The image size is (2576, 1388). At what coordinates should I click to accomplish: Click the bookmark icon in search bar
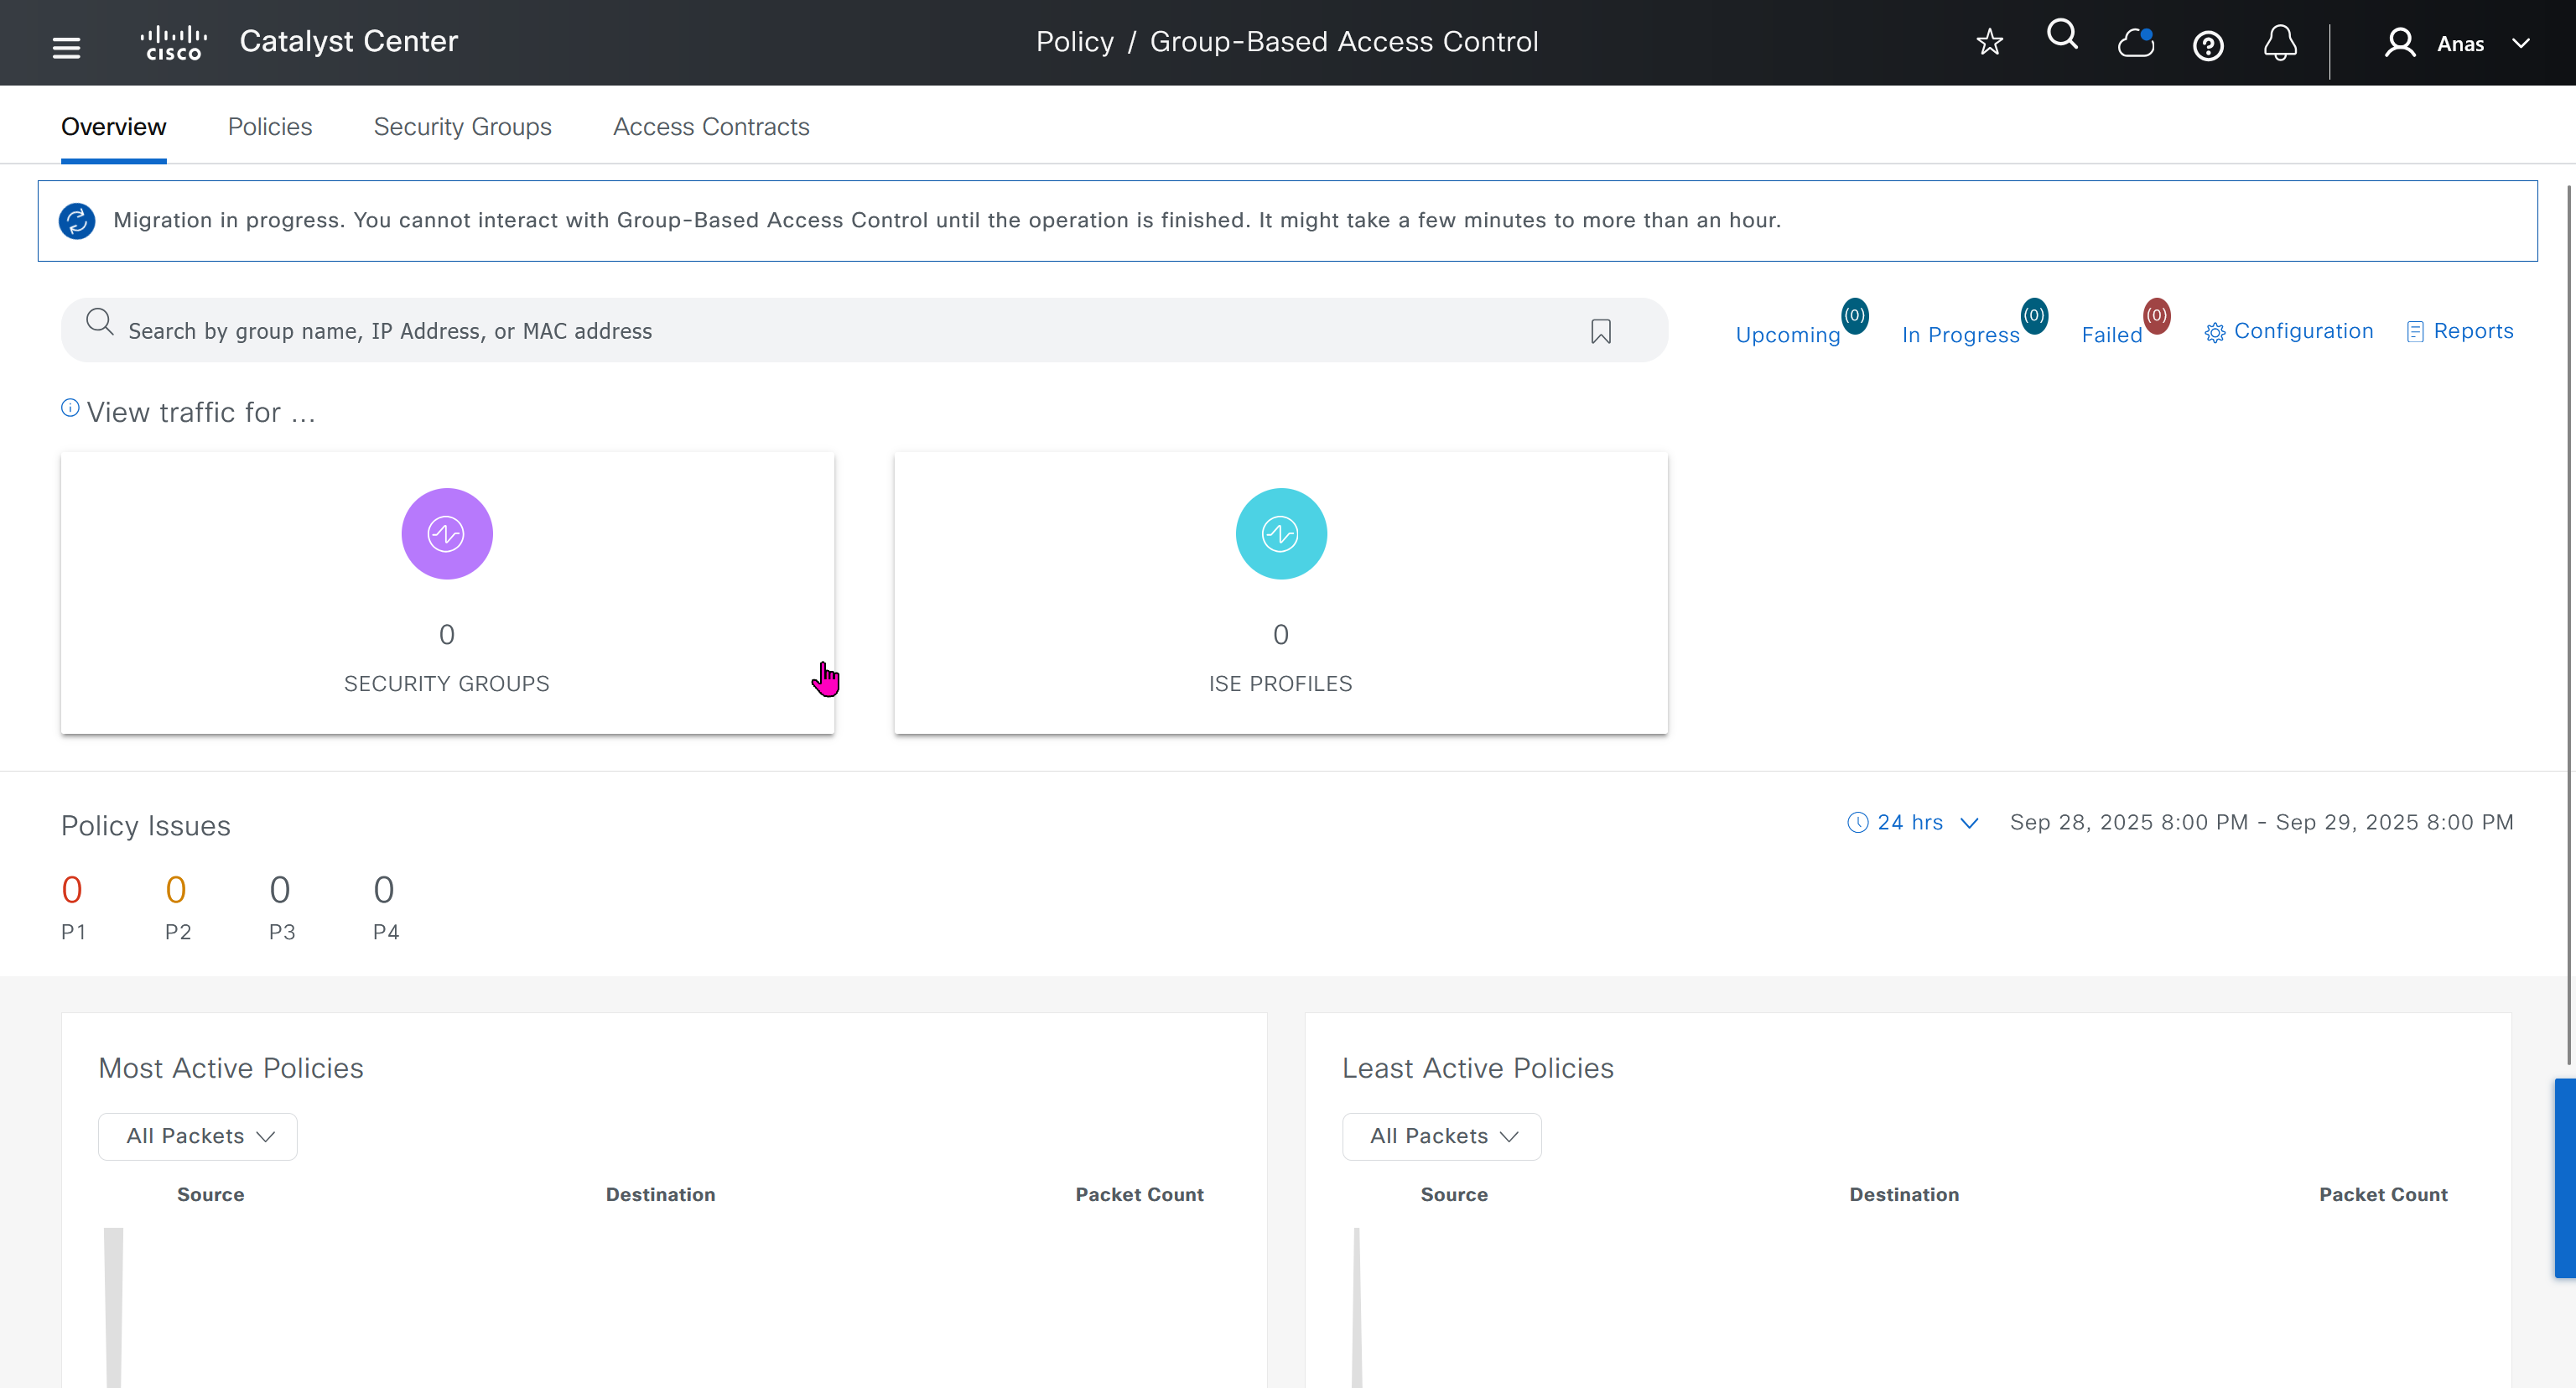click(x=1601, y=331)
